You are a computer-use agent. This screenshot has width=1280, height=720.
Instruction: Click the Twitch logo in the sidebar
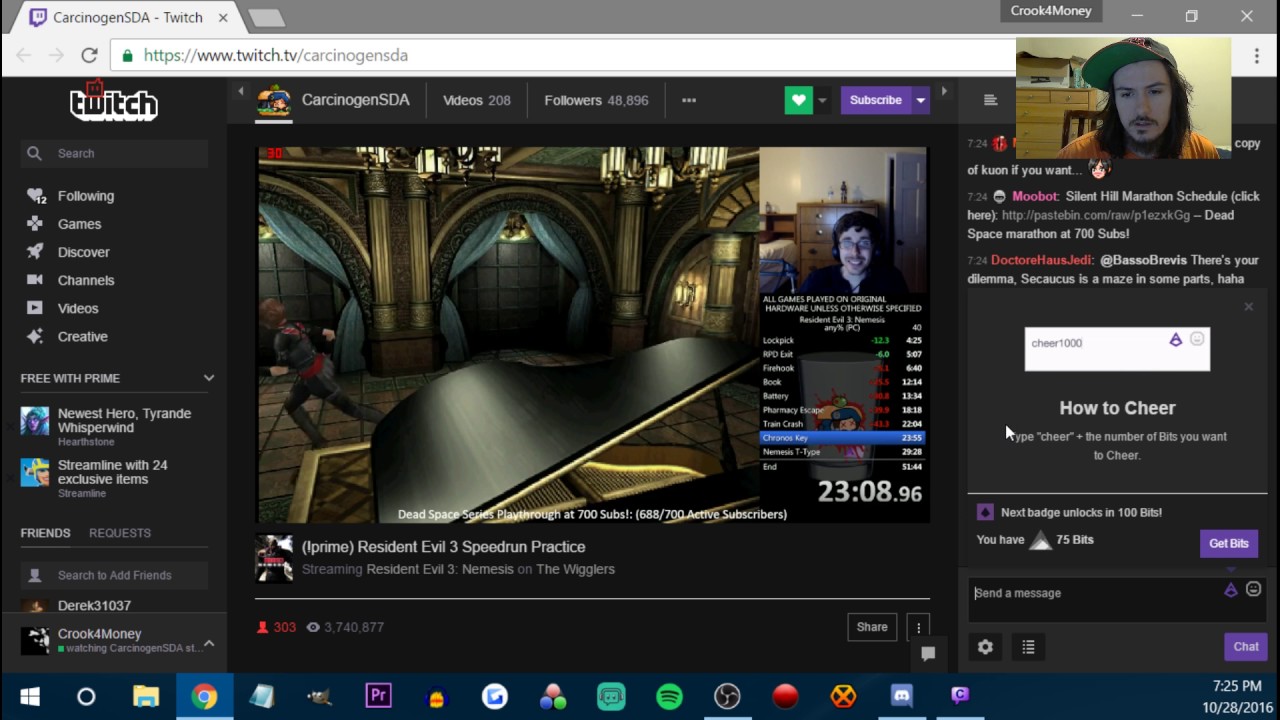(x=113, y=103)
